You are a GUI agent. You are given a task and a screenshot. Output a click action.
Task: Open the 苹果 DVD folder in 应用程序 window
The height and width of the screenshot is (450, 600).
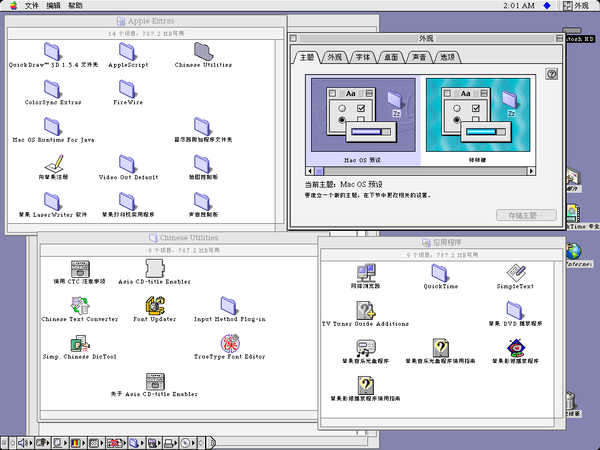point(515,310)
